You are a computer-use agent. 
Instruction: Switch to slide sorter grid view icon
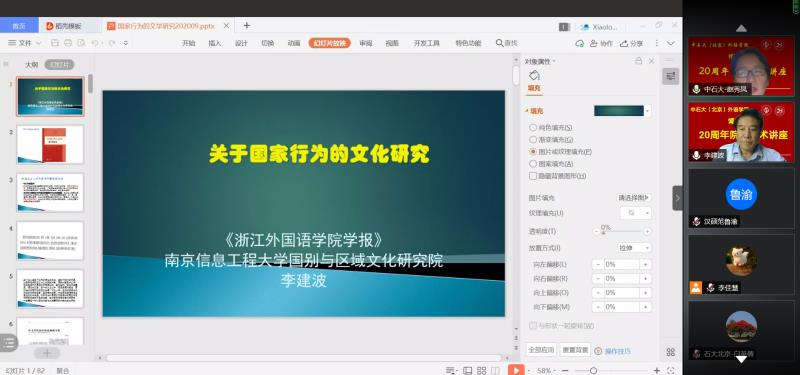(481, 370)
